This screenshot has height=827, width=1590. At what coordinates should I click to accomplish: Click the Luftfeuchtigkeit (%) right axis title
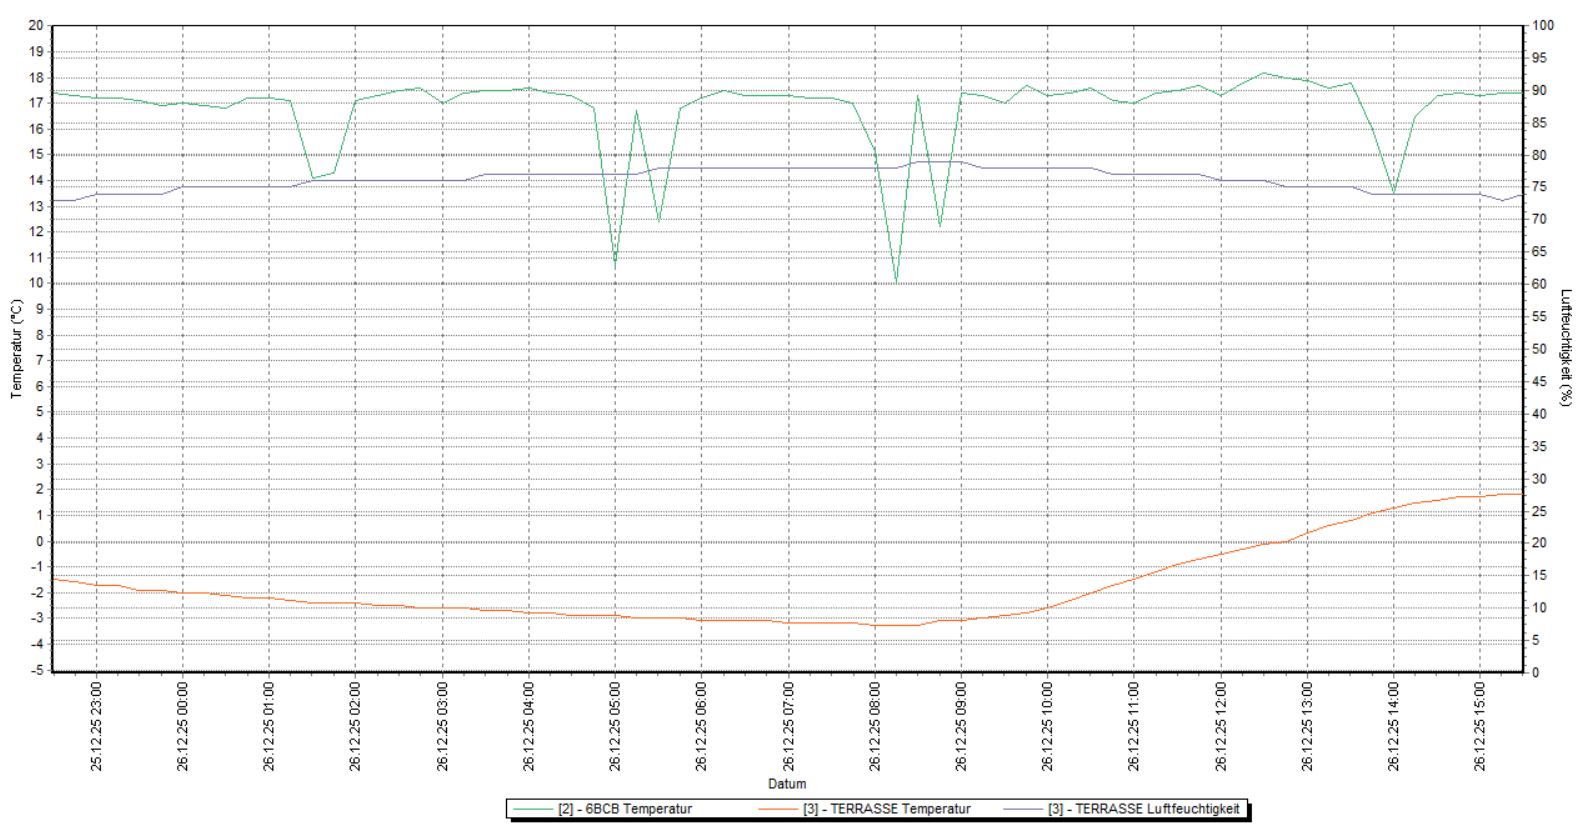(1567, 348)
